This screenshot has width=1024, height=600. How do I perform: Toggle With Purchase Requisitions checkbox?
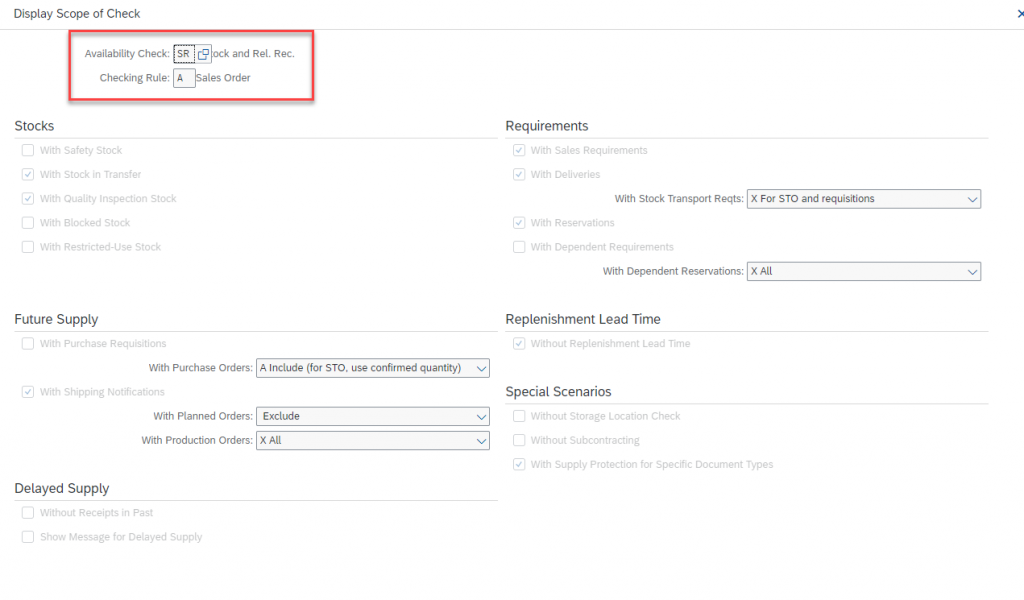[27, 343]
